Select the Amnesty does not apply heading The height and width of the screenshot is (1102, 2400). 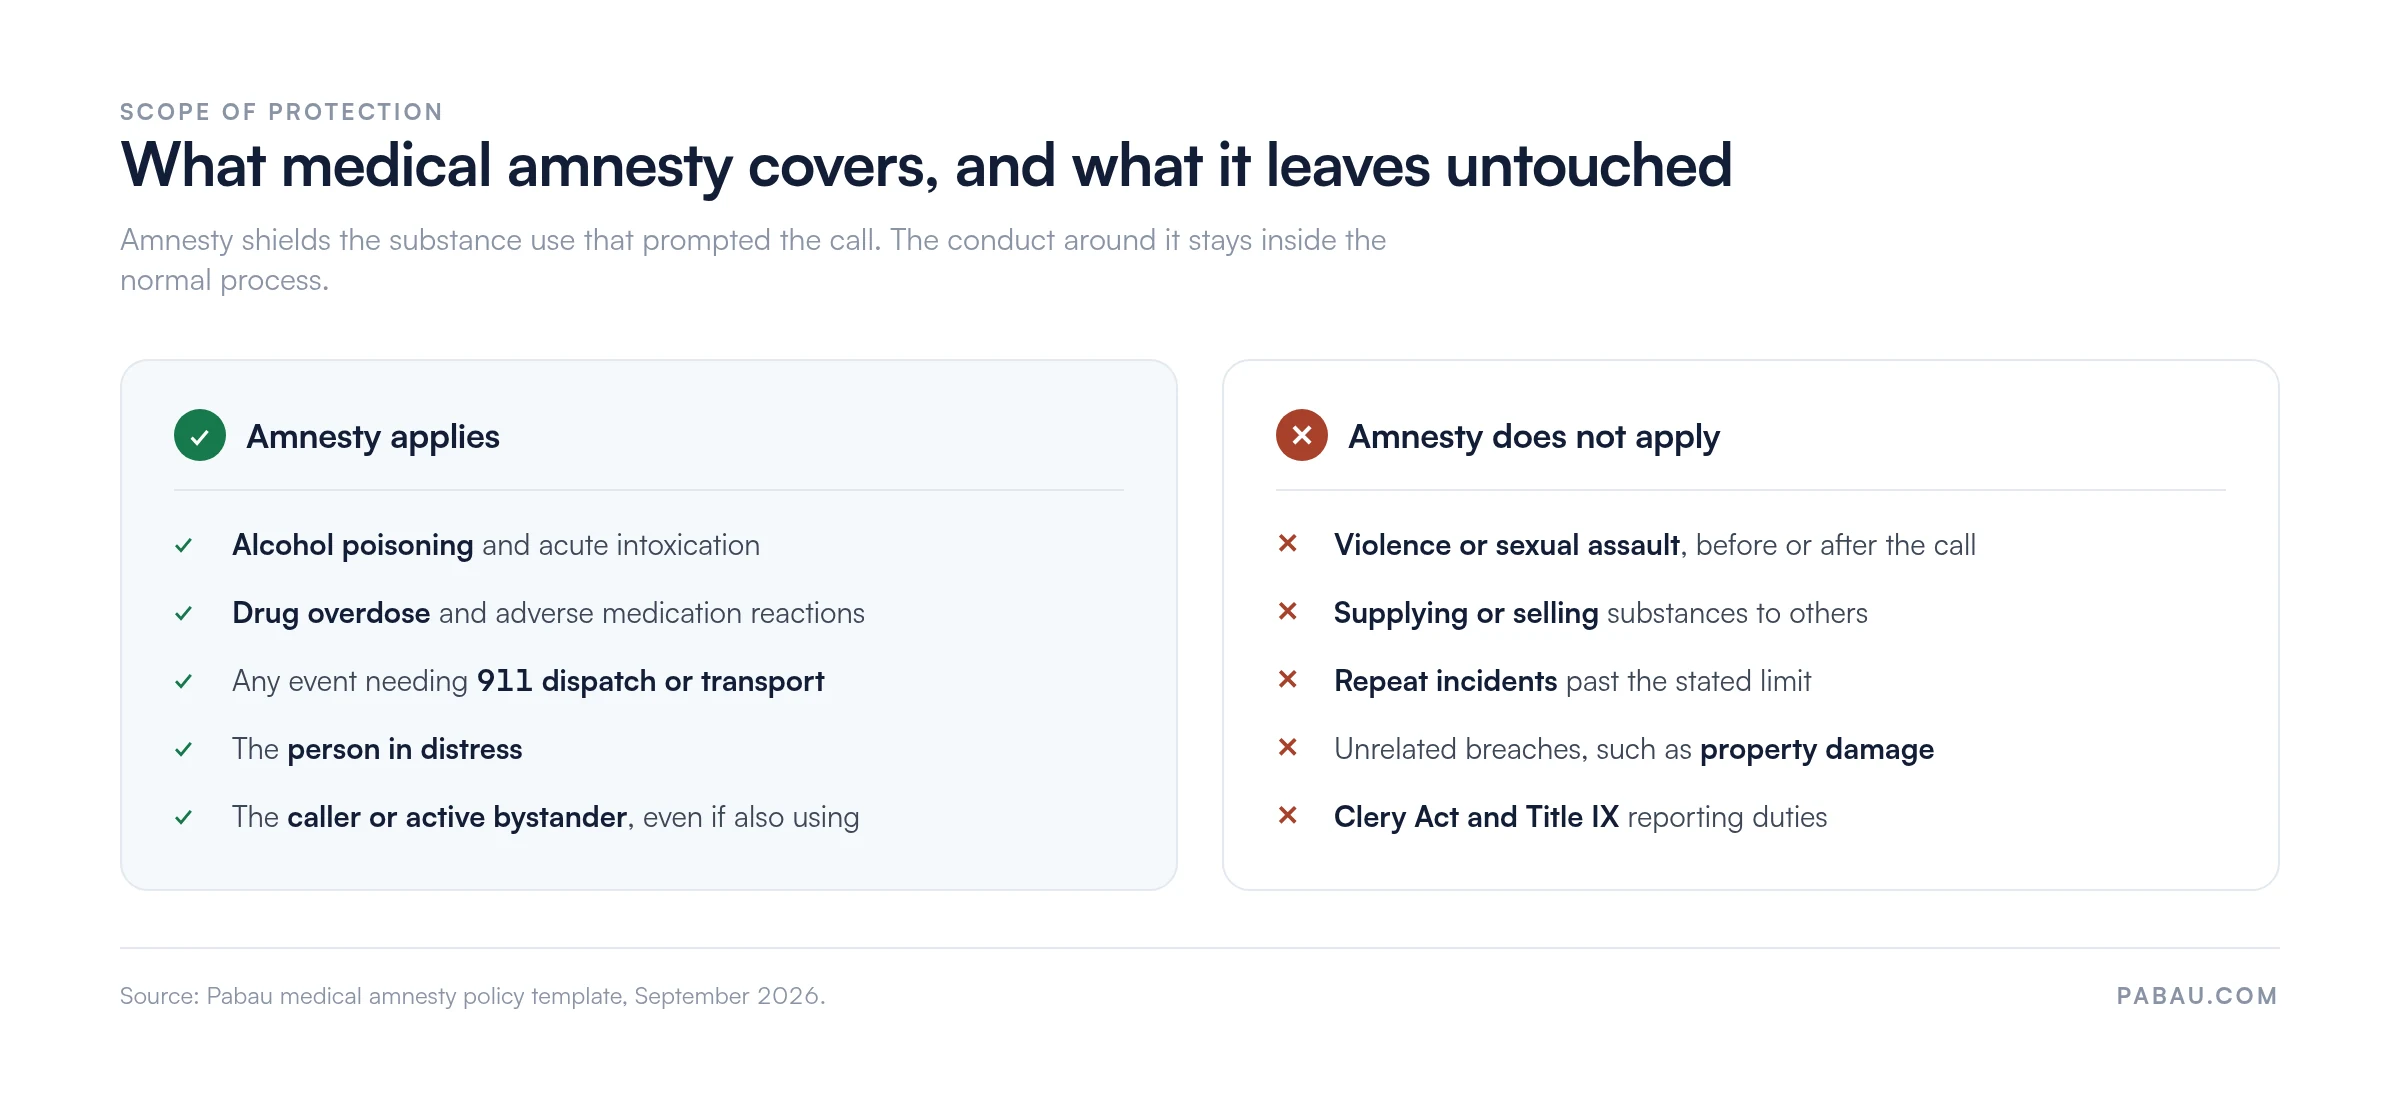(1534, 437)
